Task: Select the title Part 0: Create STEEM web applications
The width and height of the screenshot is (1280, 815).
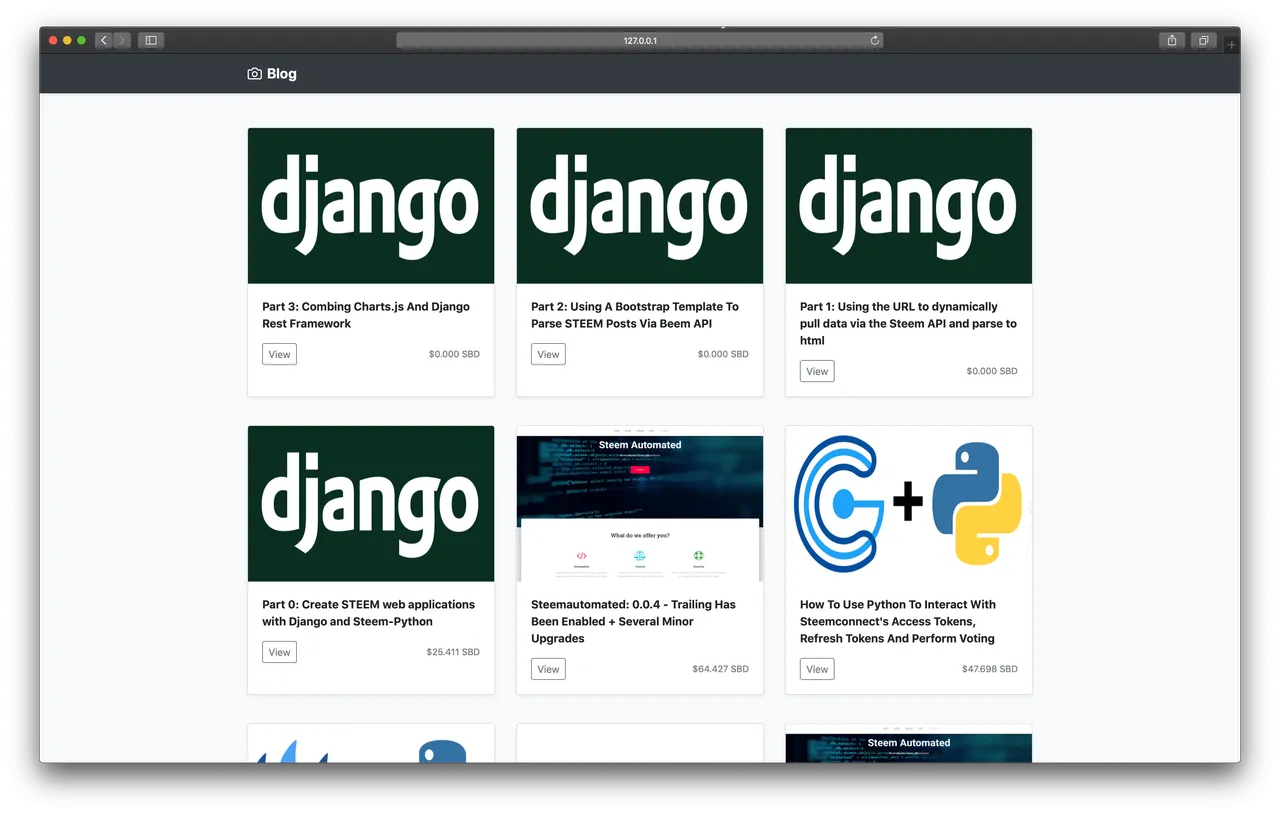Action: (x=368, y=613)
